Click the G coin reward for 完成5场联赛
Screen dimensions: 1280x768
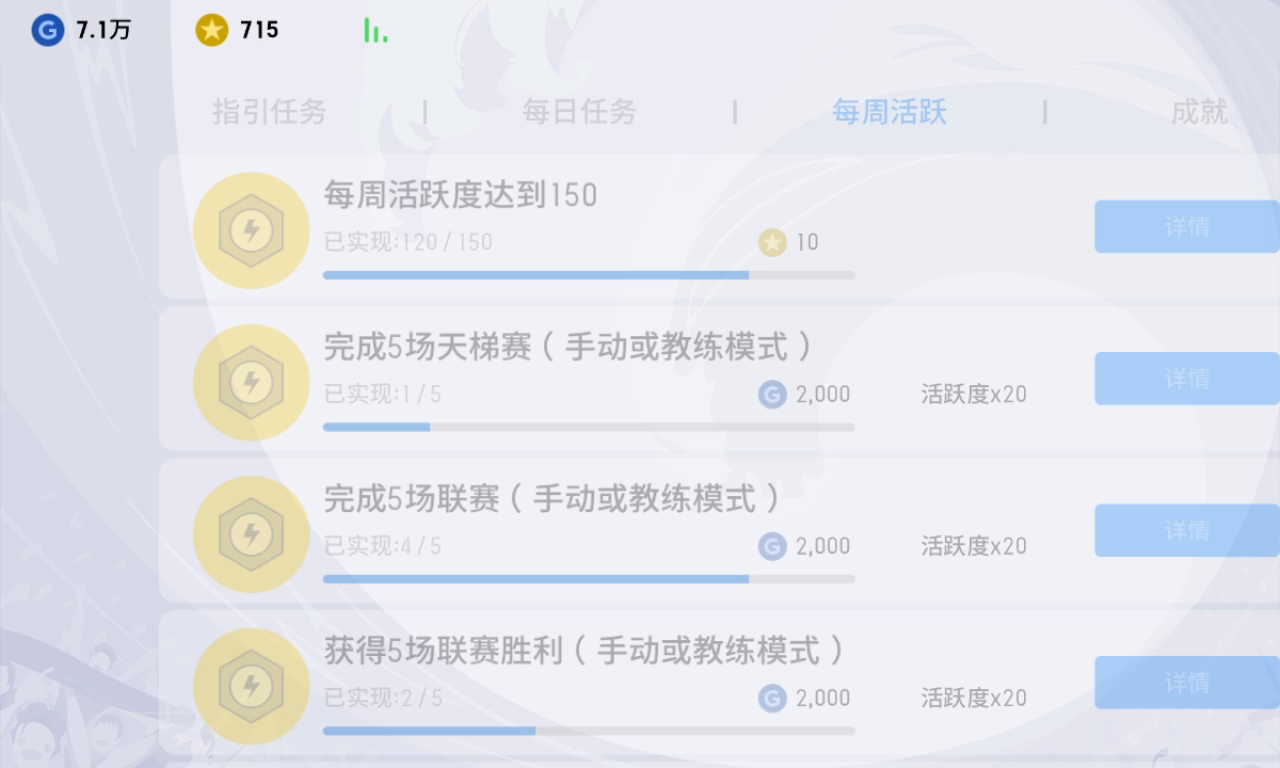point(772,546)
